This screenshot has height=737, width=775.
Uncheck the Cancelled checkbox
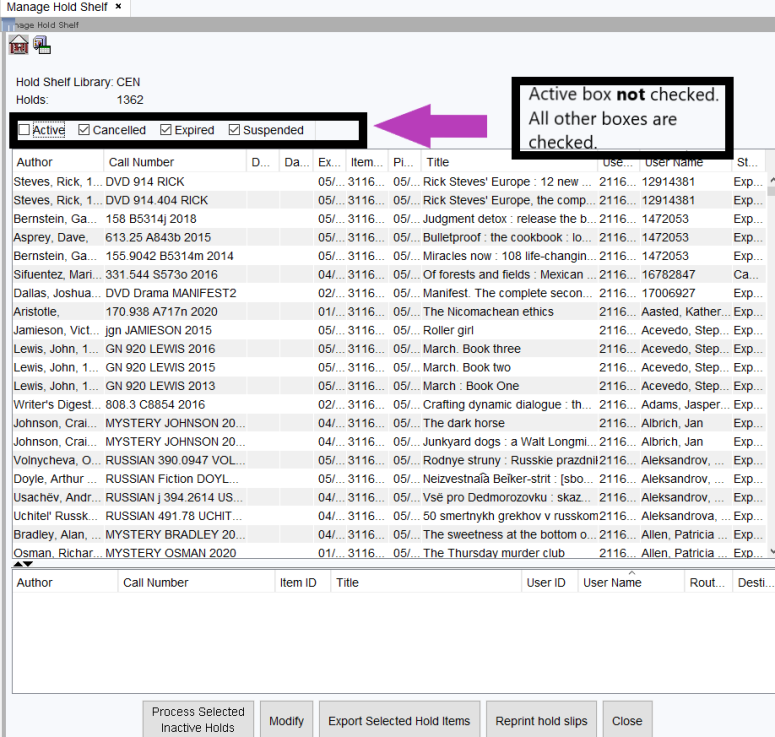click(x=84, y=130)
